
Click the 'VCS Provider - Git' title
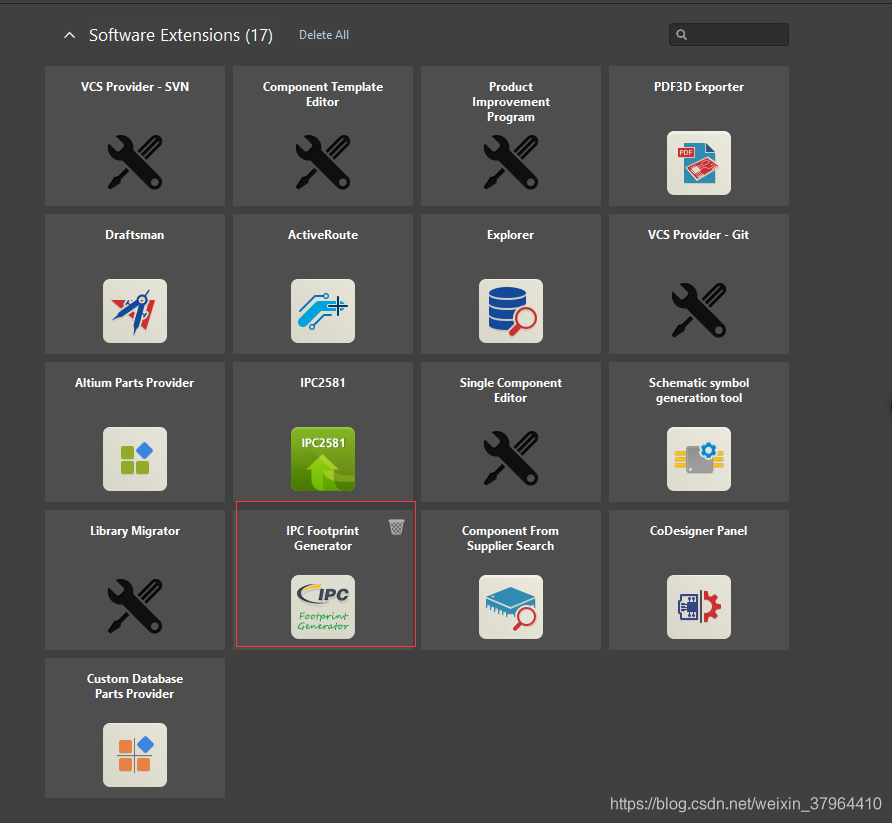click(x=699, y=235)
